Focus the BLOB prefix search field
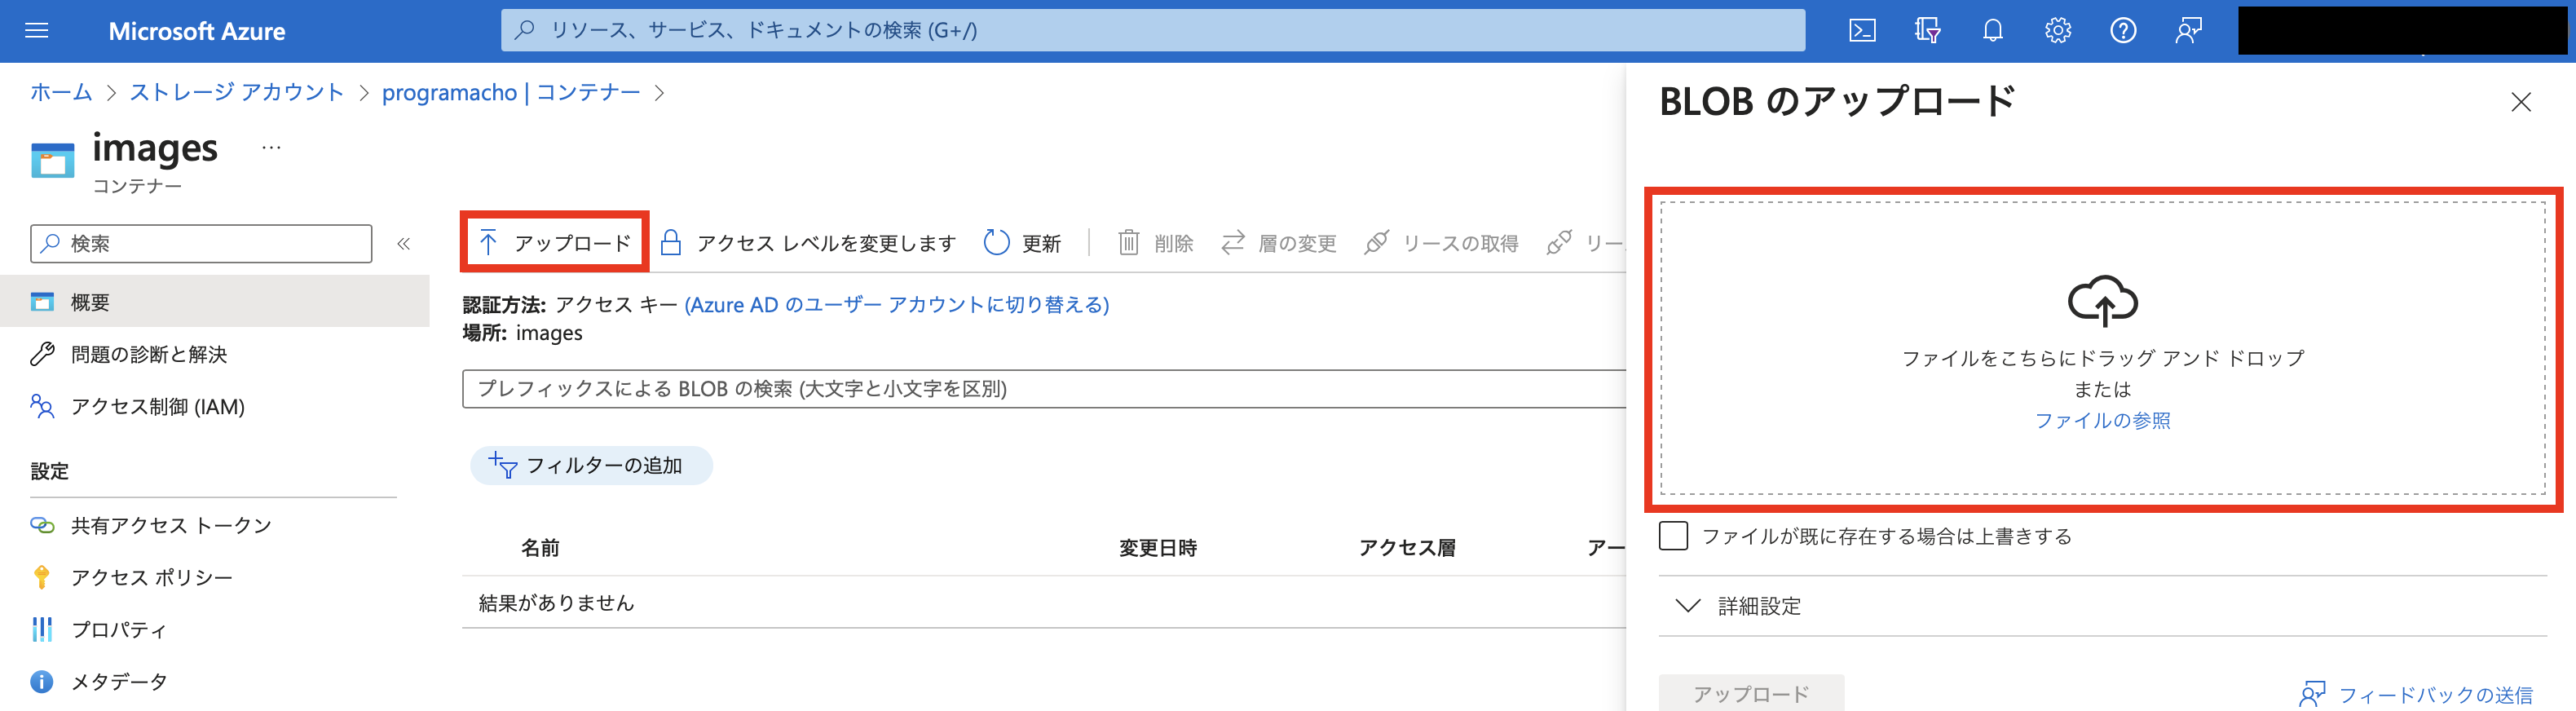Screen dimensions: 2576x711 (1045, 389)
